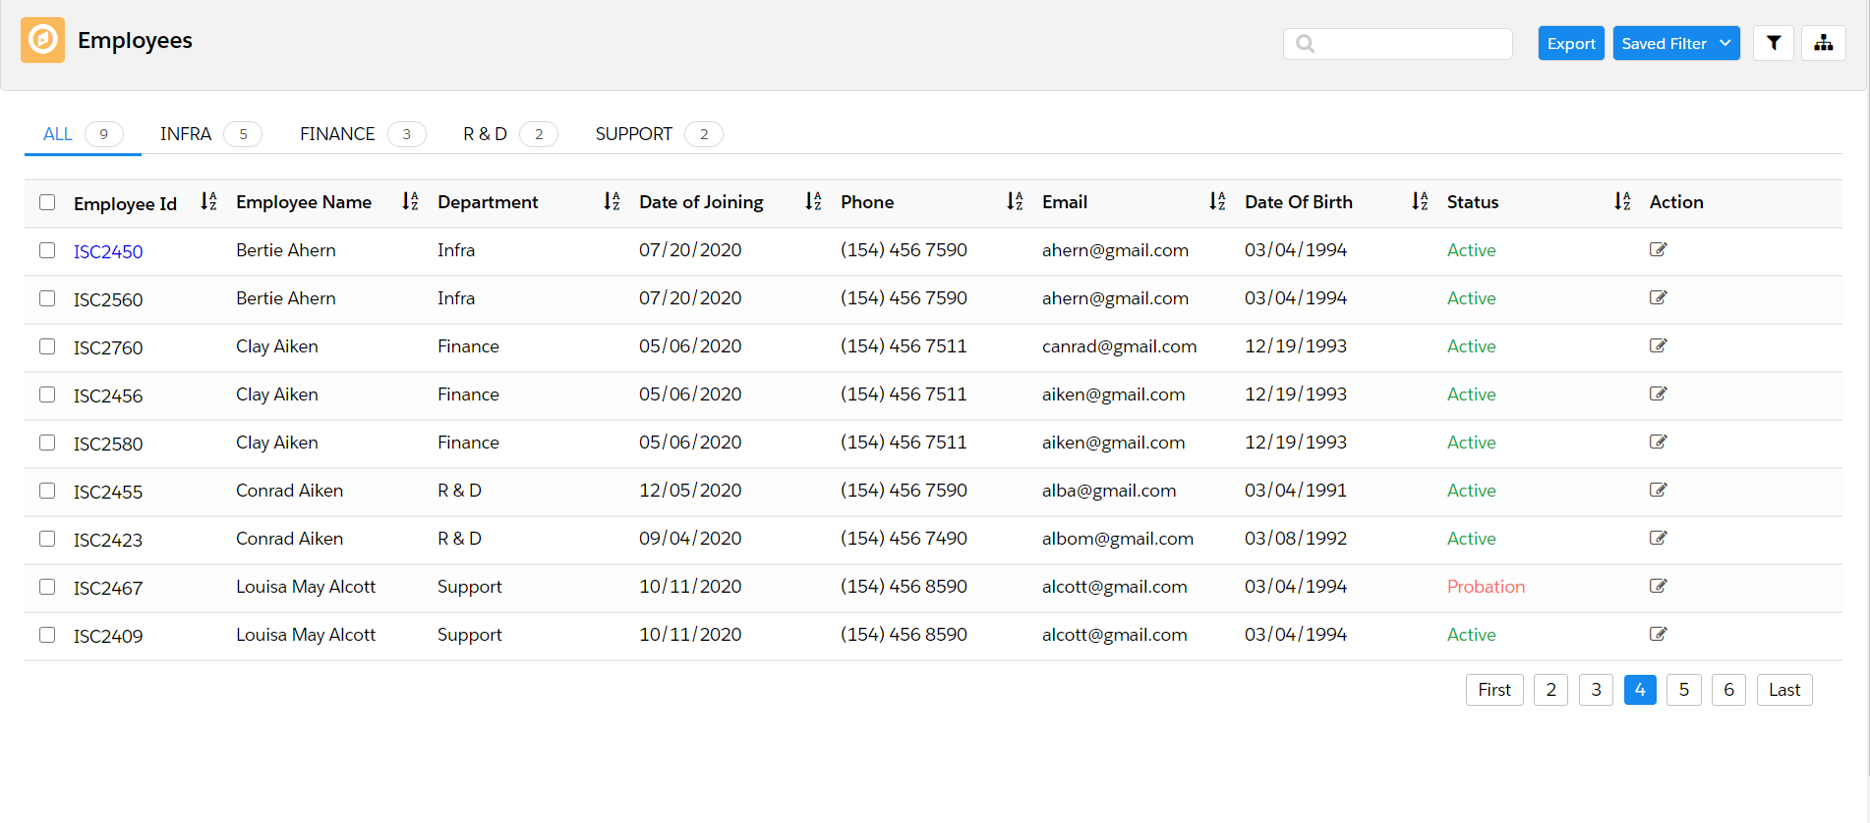Open the FINANCE tab
This screenshot has width=1870, height=823.
(x=337, y=134)
